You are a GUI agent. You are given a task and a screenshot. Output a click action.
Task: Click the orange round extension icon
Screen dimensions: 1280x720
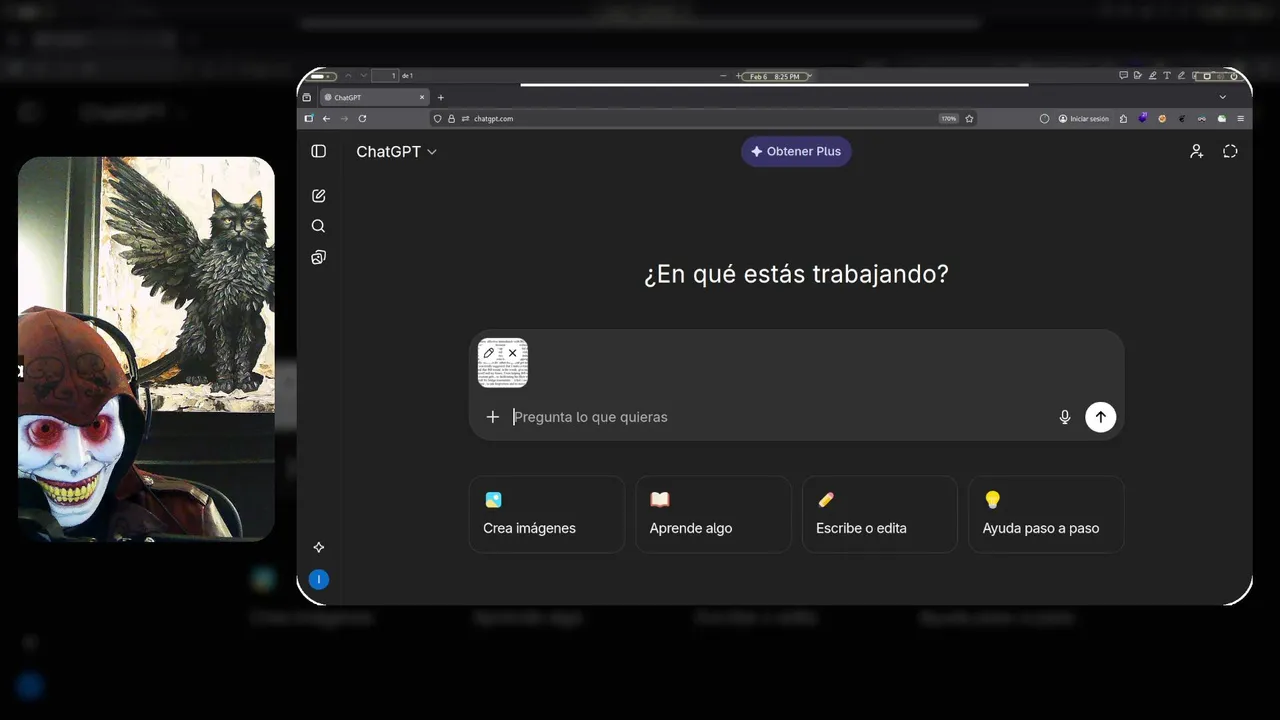pos(1162,118)
